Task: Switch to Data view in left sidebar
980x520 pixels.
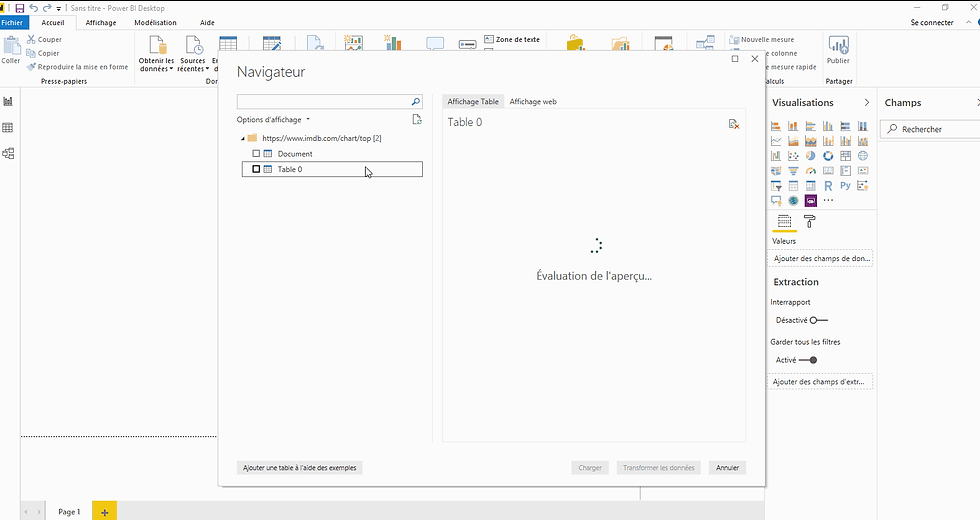Action: tap(8, 128)
